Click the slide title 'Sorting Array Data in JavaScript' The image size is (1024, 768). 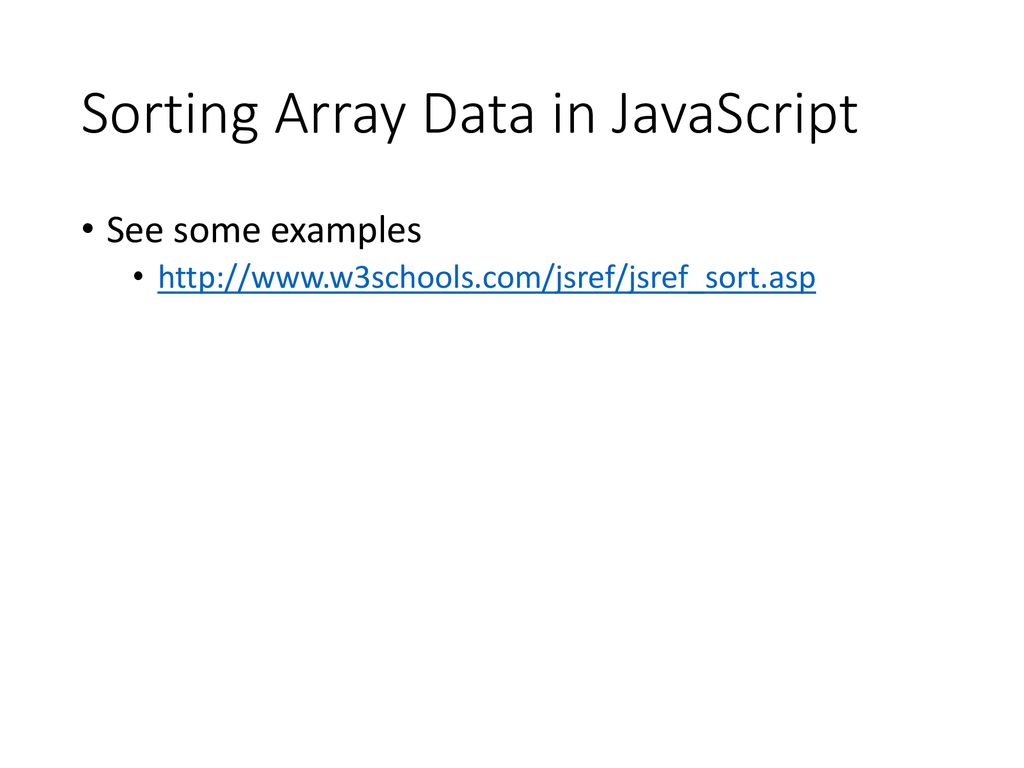[x=470, y=115]
